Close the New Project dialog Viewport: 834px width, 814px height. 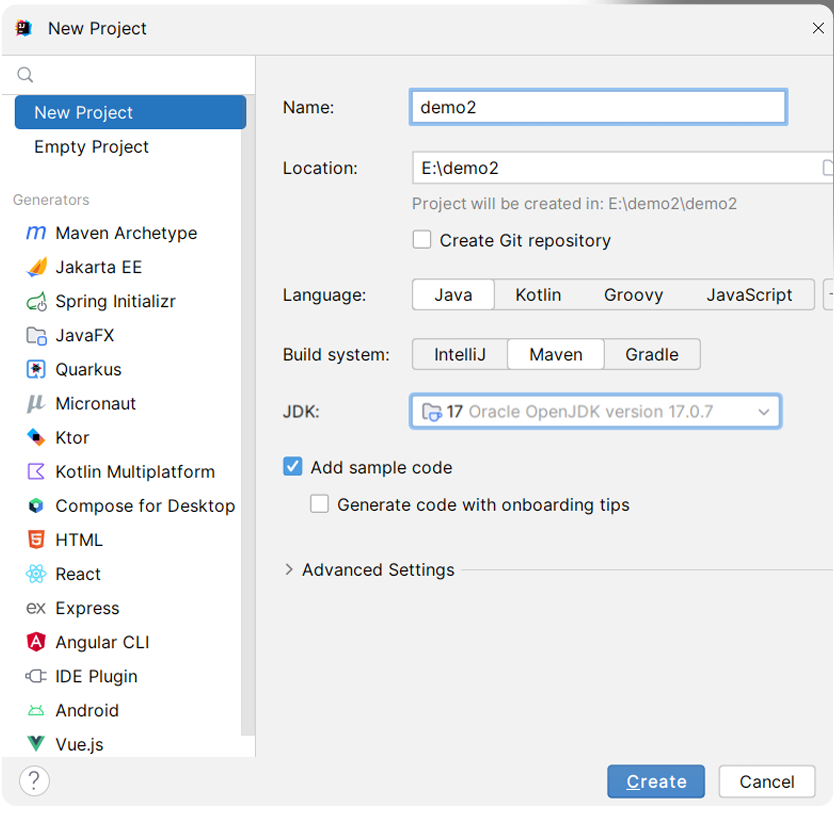[818, 28]
